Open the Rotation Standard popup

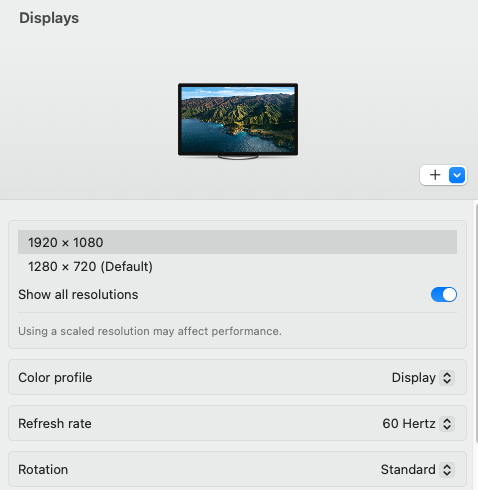click(x=418, y=470)
